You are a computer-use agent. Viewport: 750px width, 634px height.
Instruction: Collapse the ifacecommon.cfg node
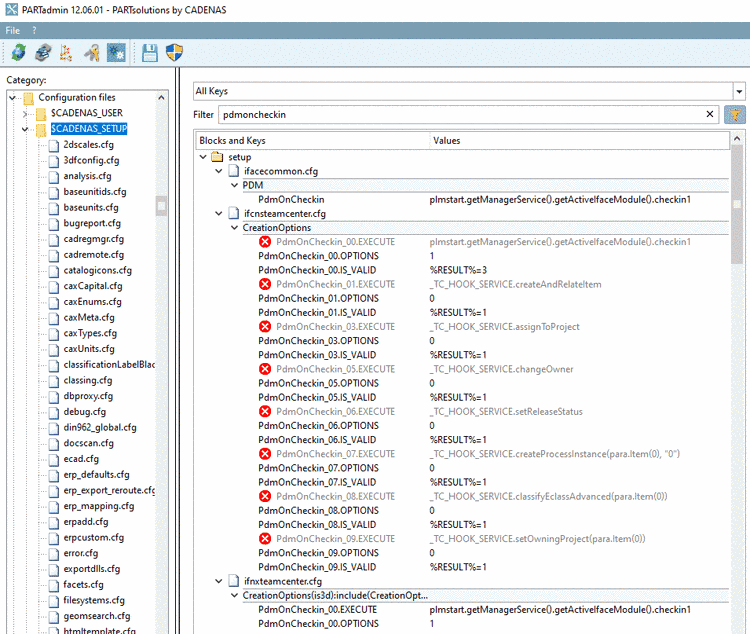pyautogui.click(x=219, y=171)
